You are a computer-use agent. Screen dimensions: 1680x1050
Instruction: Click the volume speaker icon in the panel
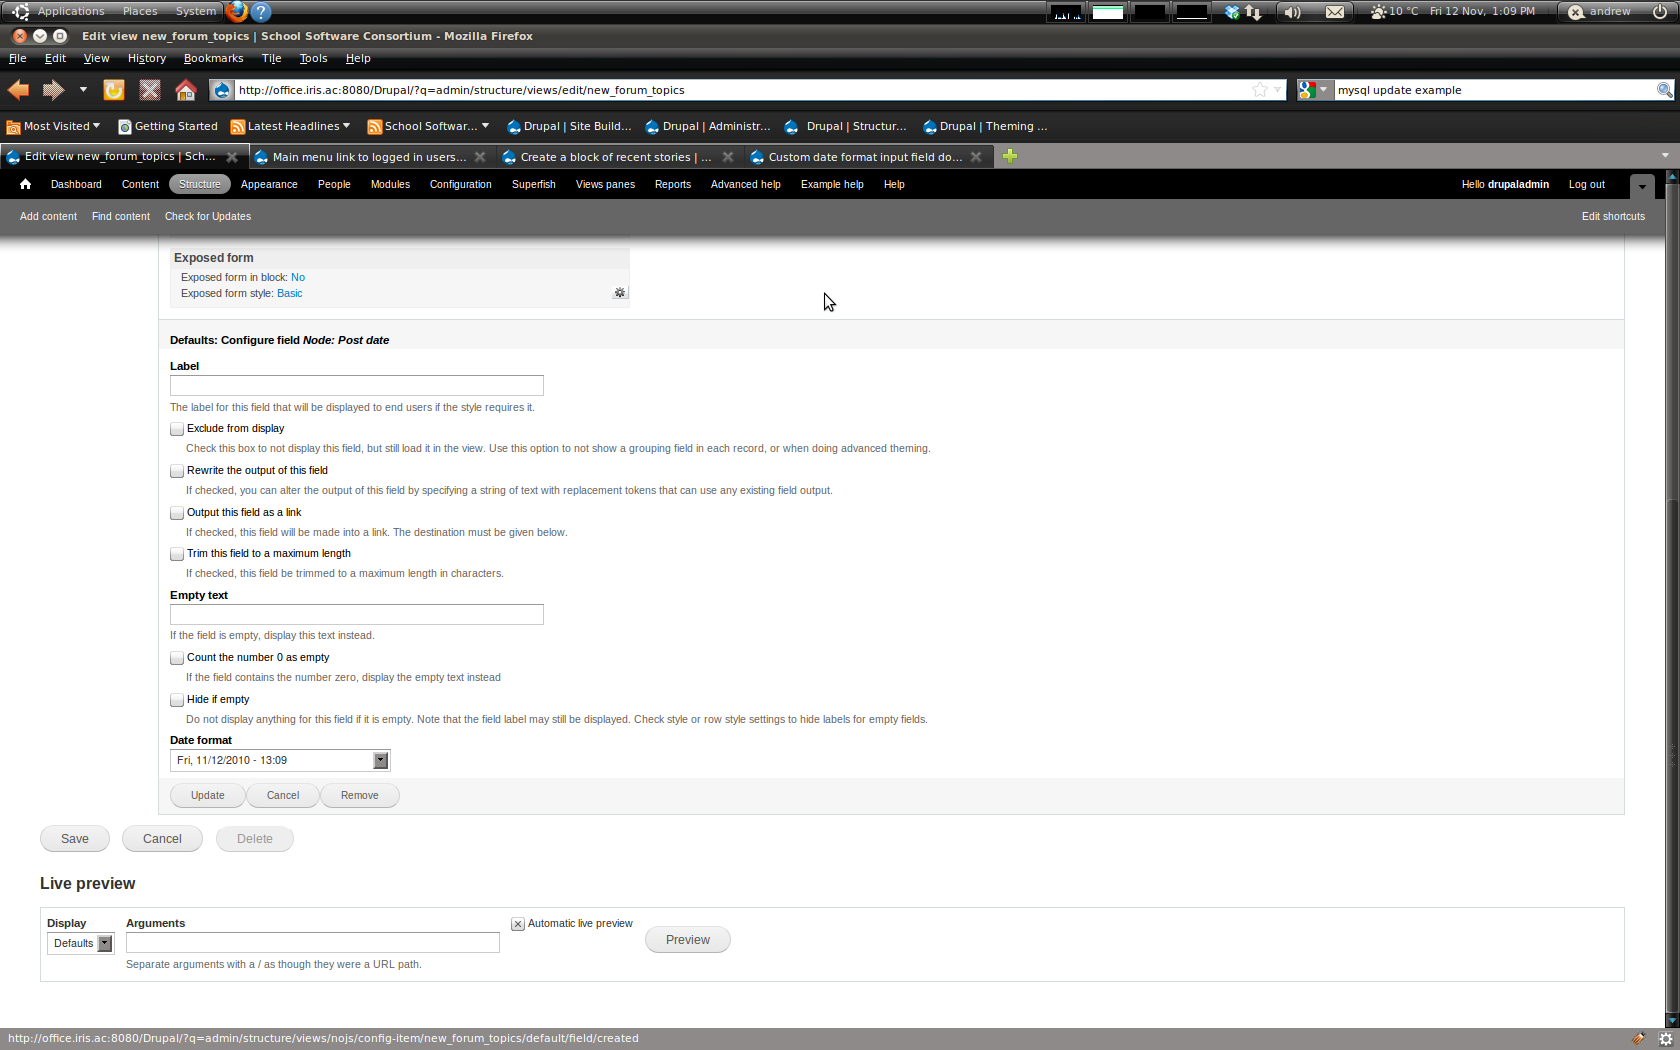pyautogui.click(x=1292, y=11)
